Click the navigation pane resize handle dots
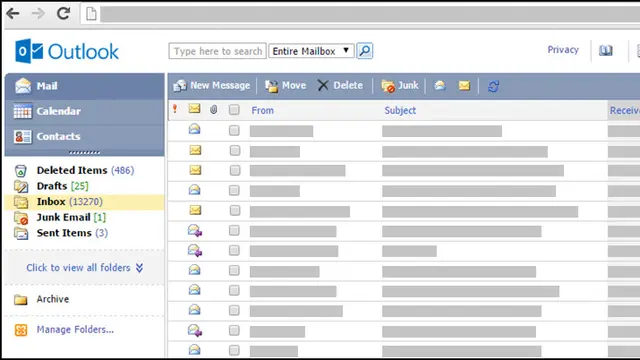Viewport: 640px width, 360px height. coord(84,153)
